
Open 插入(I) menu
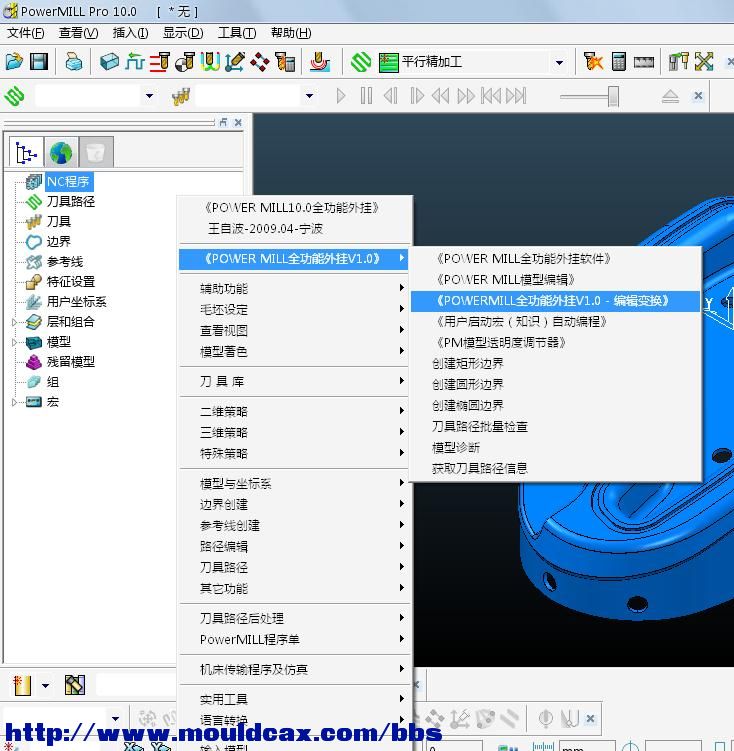pos(130,33)
